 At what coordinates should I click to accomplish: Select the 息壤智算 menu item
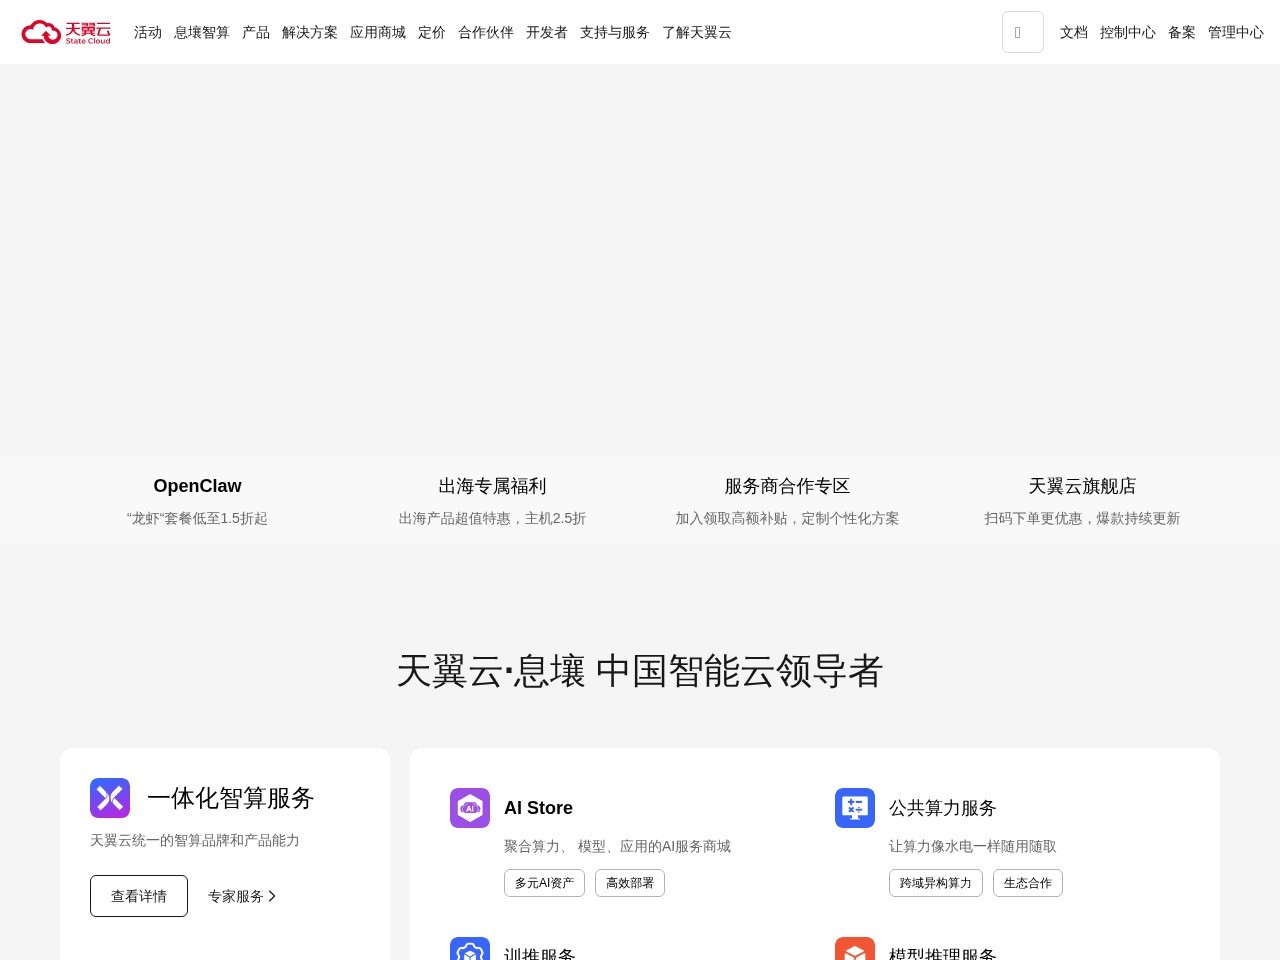tap(202, 32)
